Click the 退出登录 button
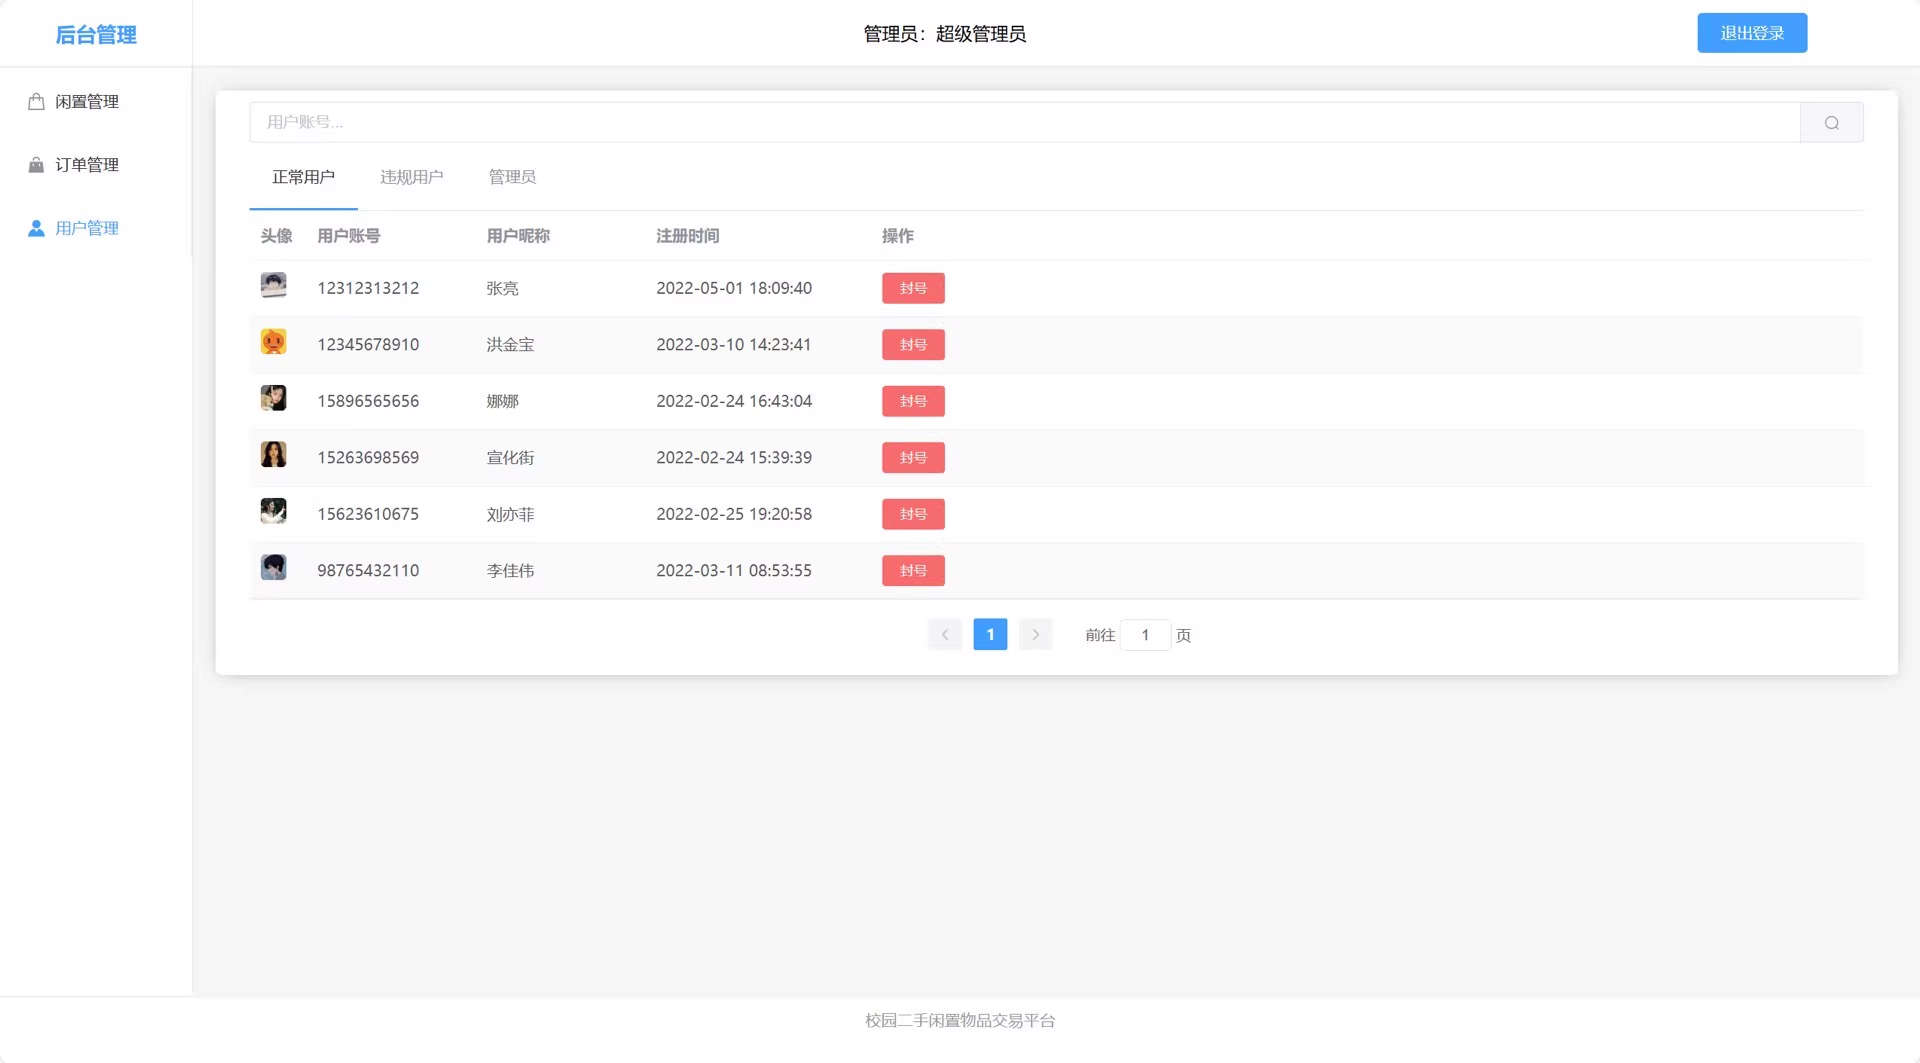1920x1063 pixels. pos(1751,33)
